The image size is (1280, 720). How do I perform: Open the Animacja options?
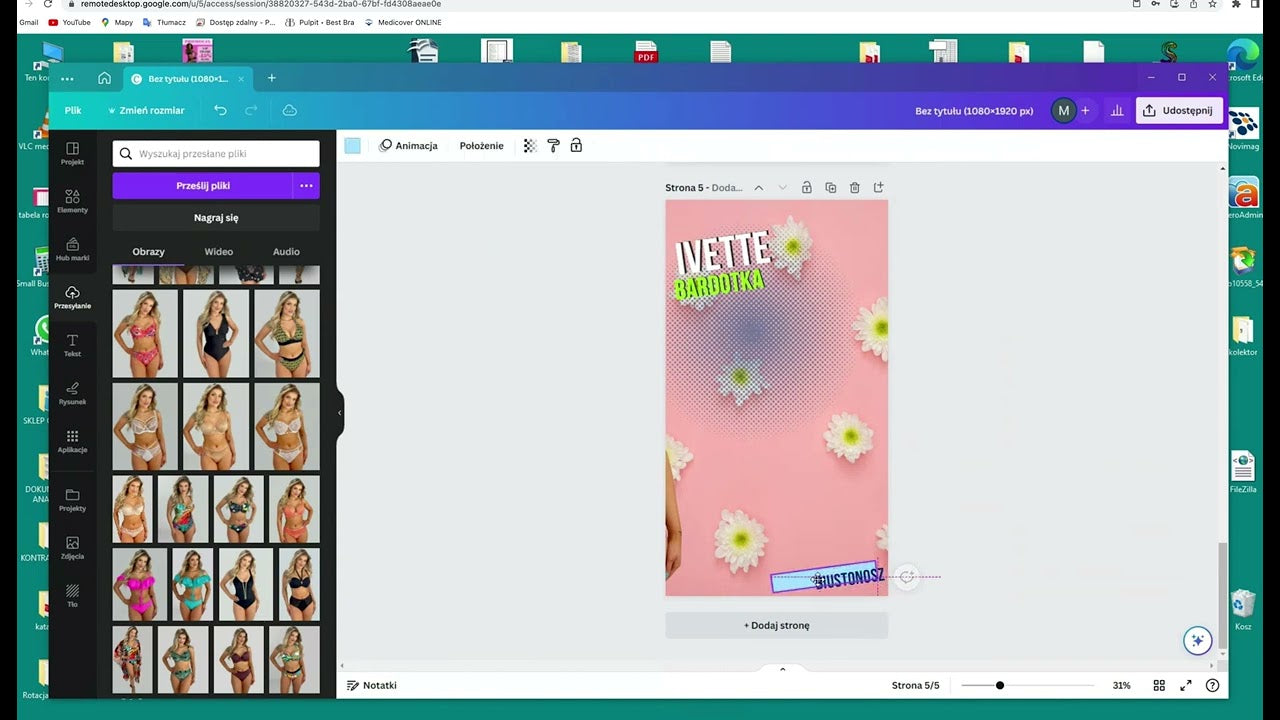coord(408,146)
